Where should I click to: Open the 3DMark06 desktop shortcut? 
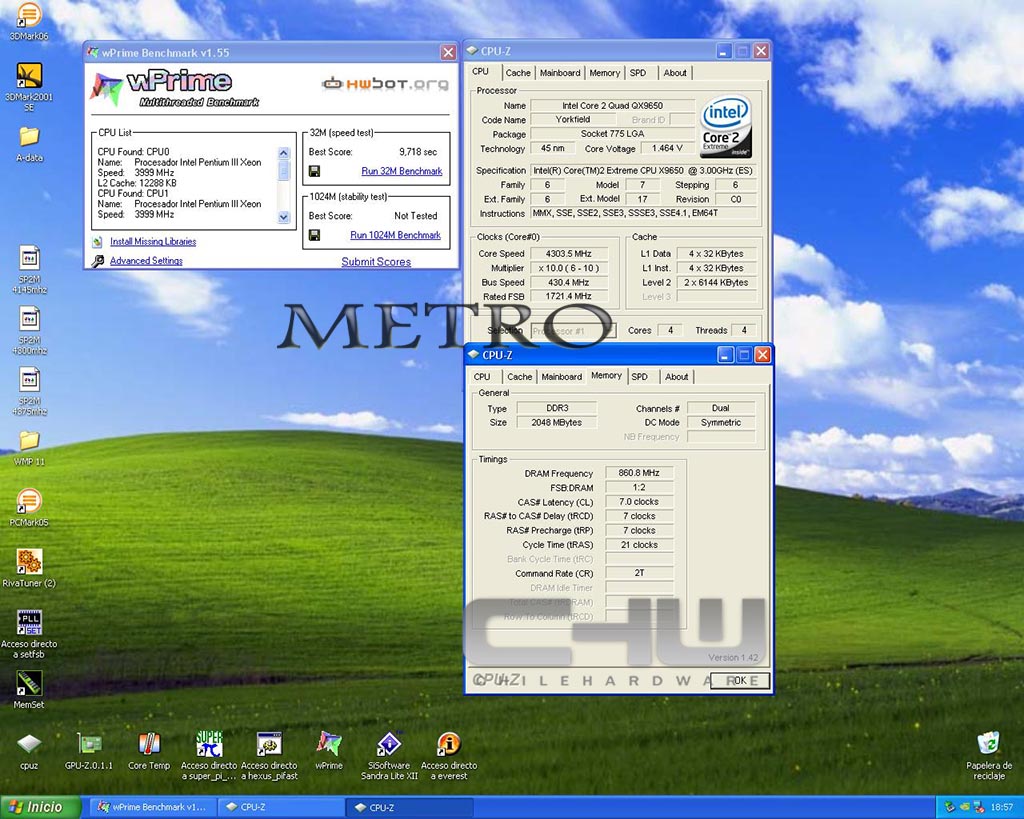[29, 15]
